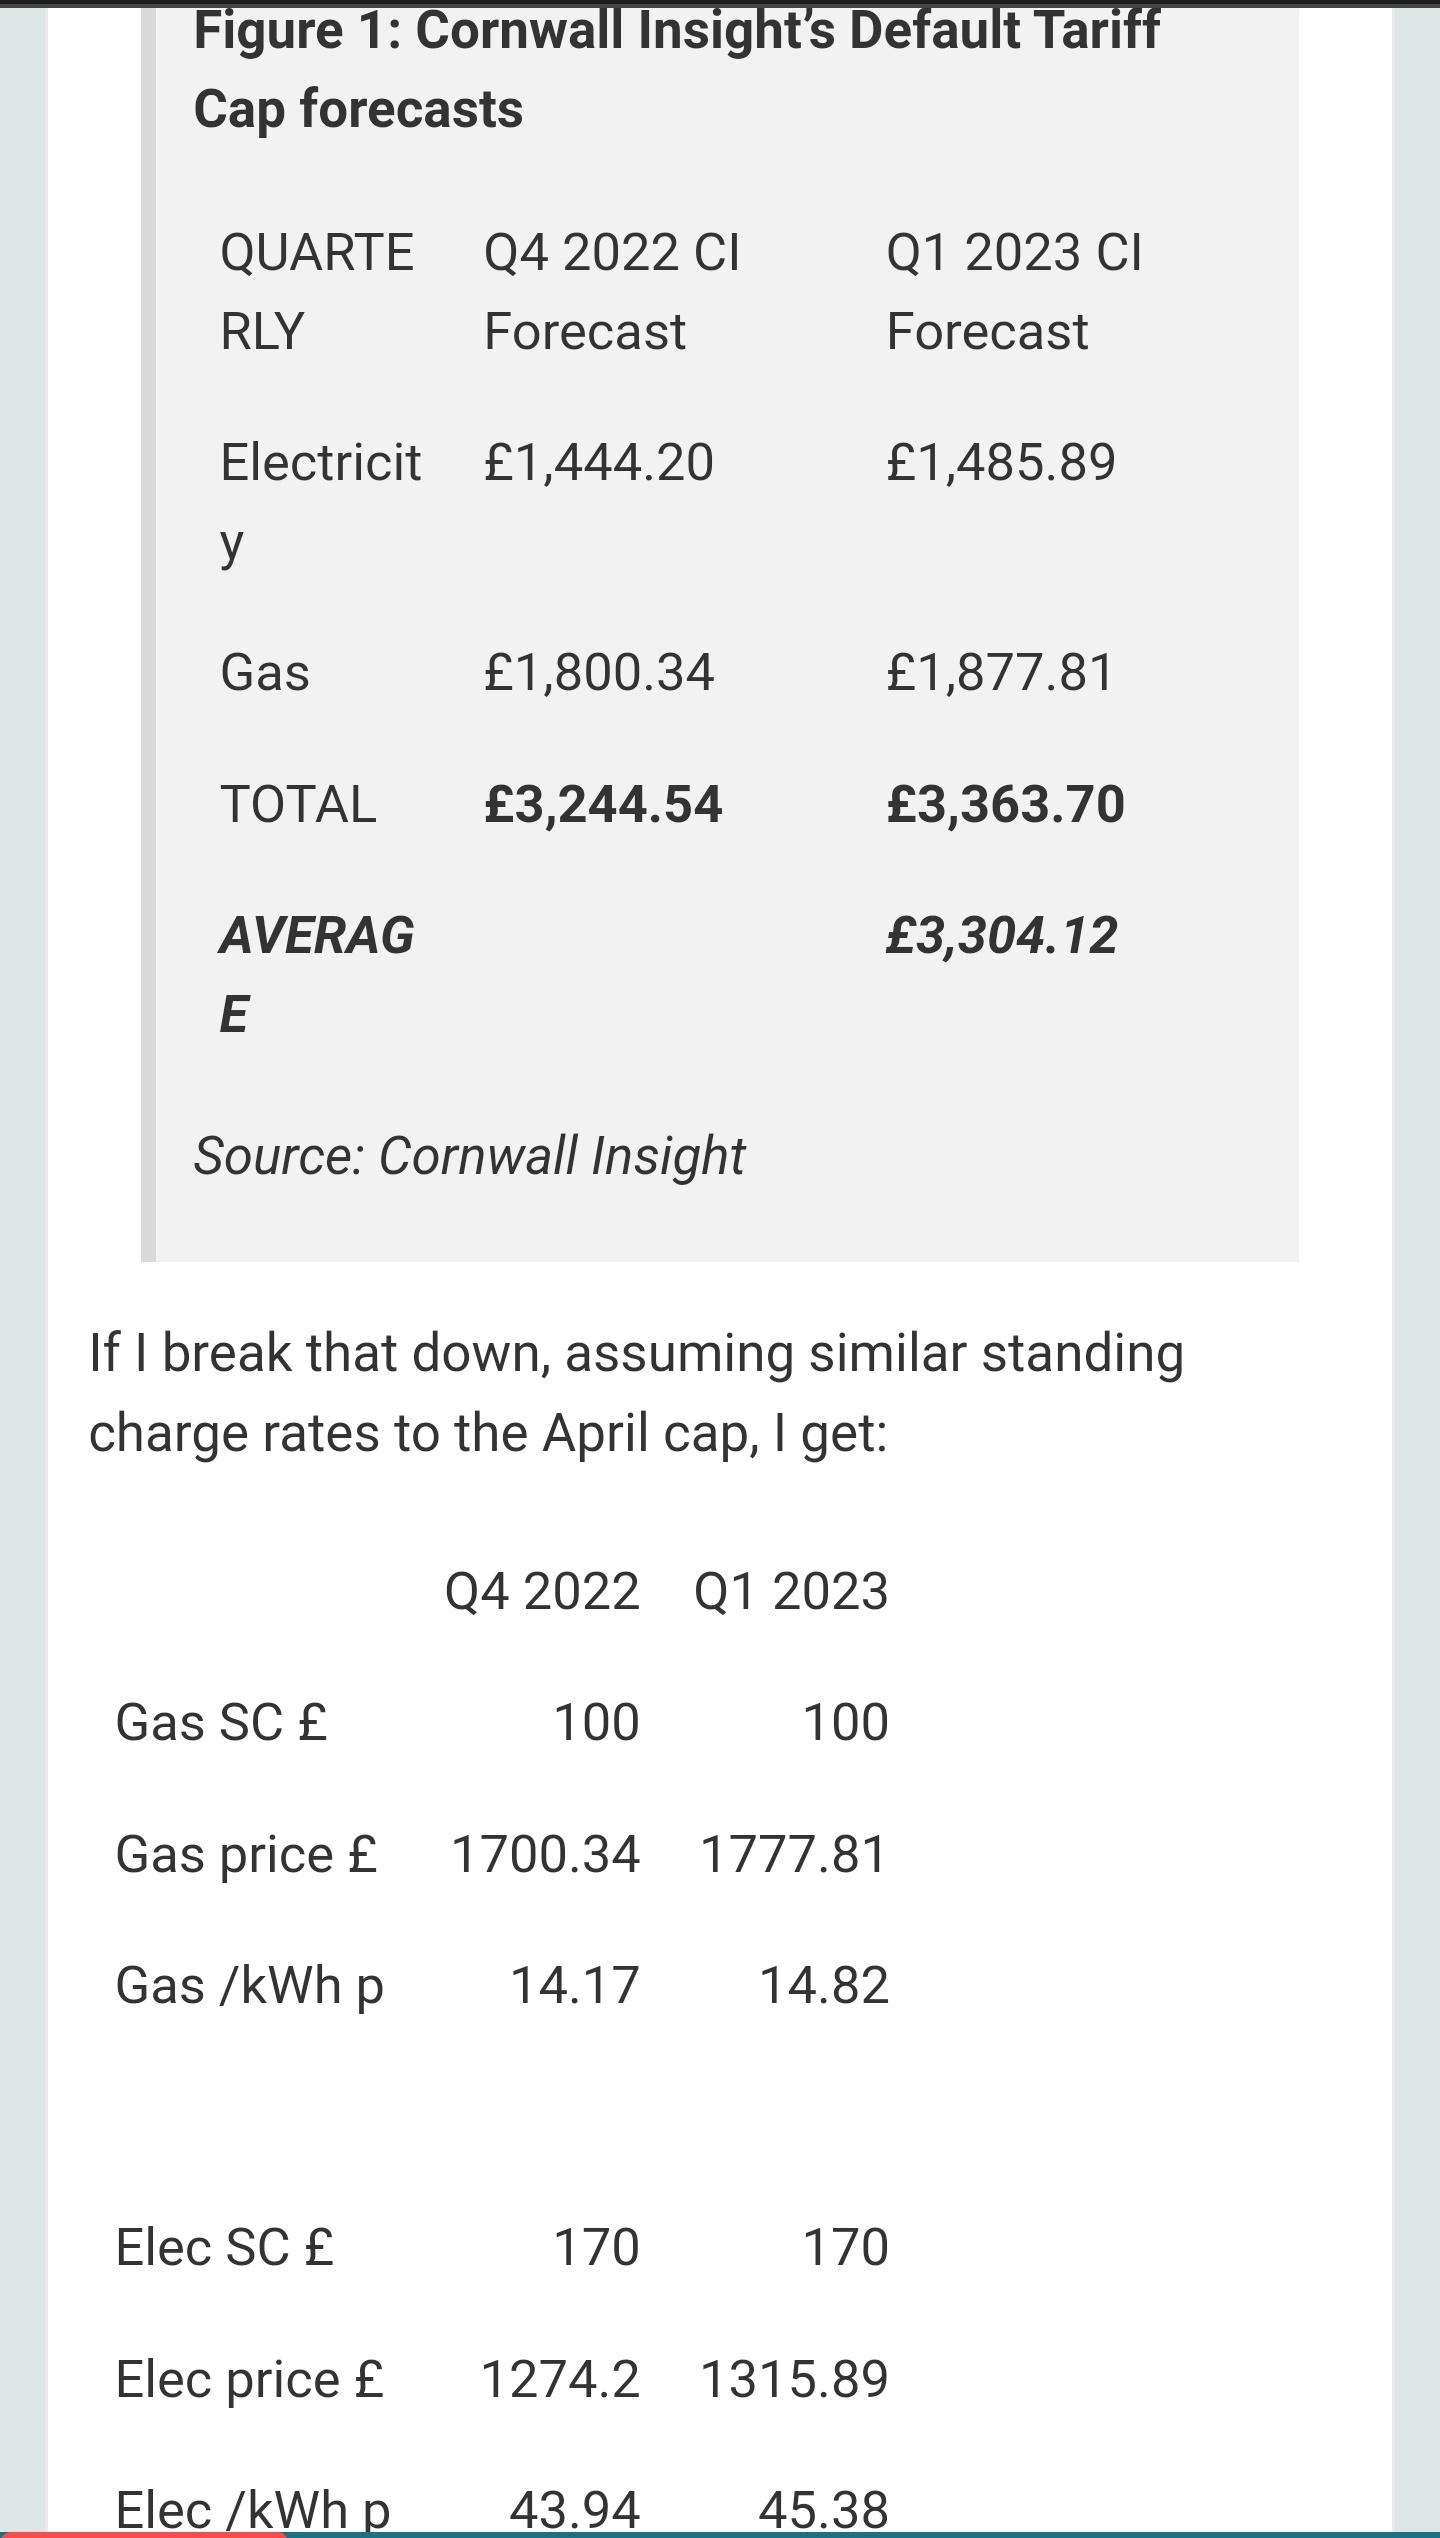Select the £1,444.20 electricity value
Viewport: 1440px width, 2538px height.
pos(598,462)
